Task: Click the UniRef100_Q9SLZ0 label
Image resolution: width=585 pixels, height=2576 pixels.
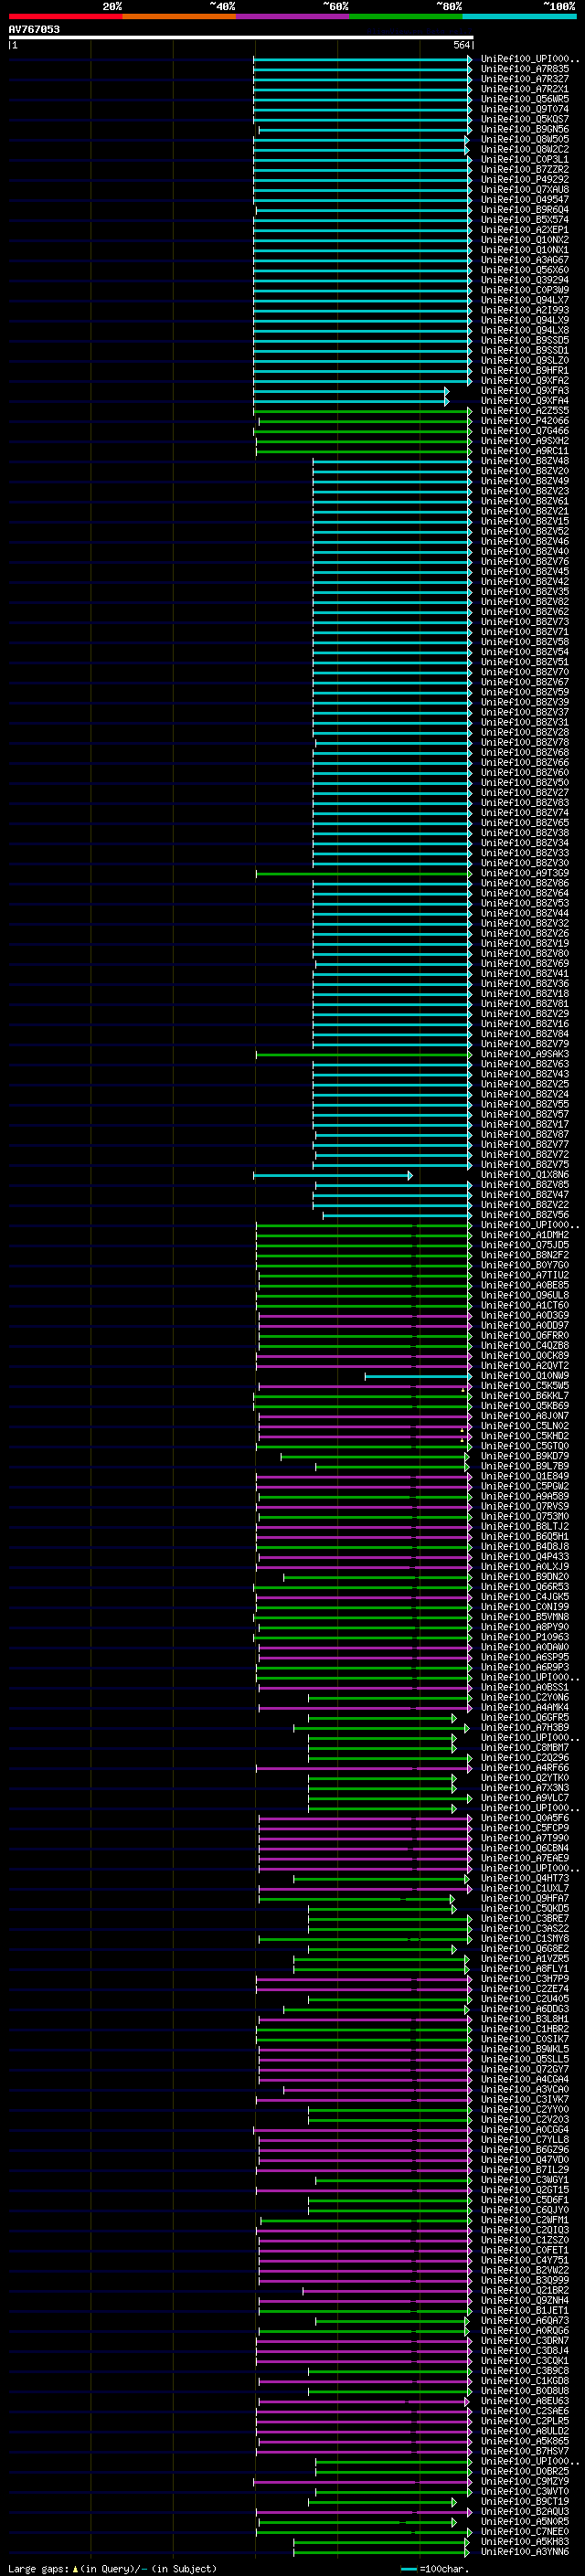Action: tap(524, 360)
